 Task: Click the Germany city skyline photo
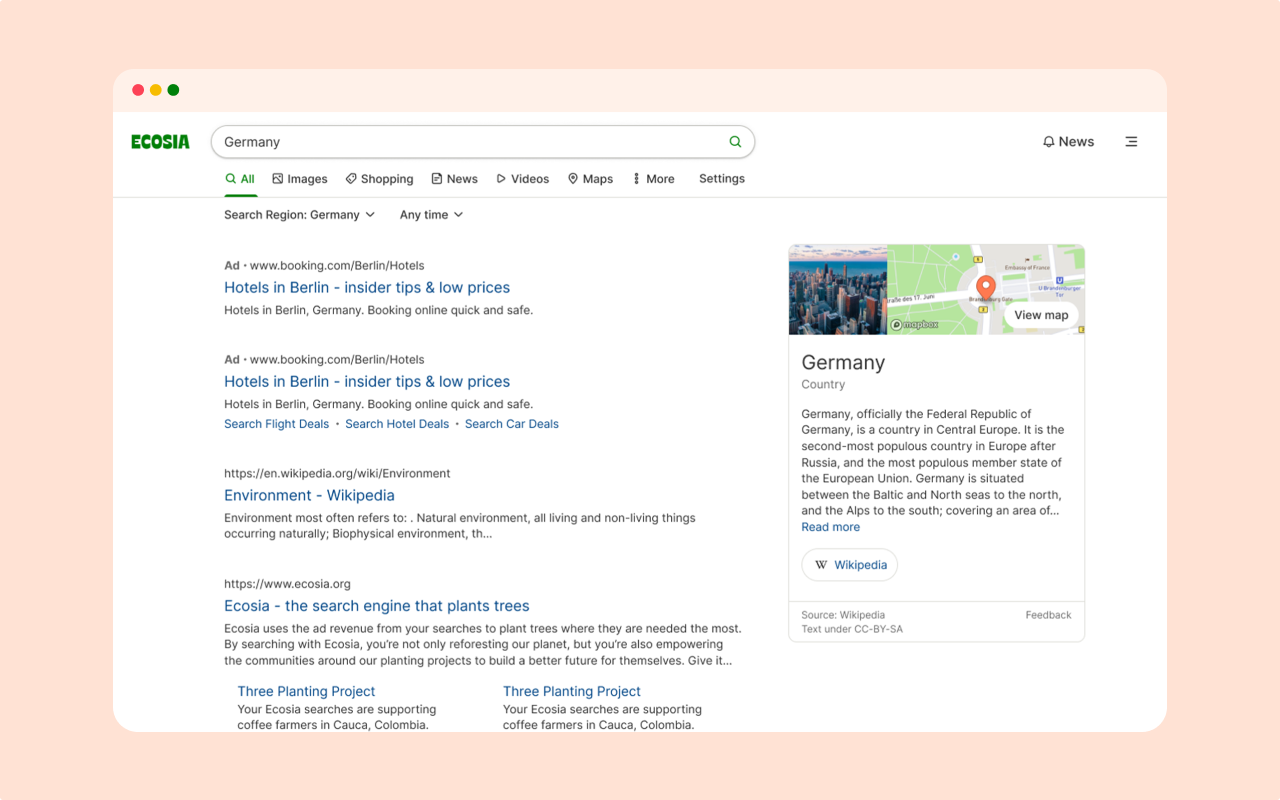coord(837,290)
